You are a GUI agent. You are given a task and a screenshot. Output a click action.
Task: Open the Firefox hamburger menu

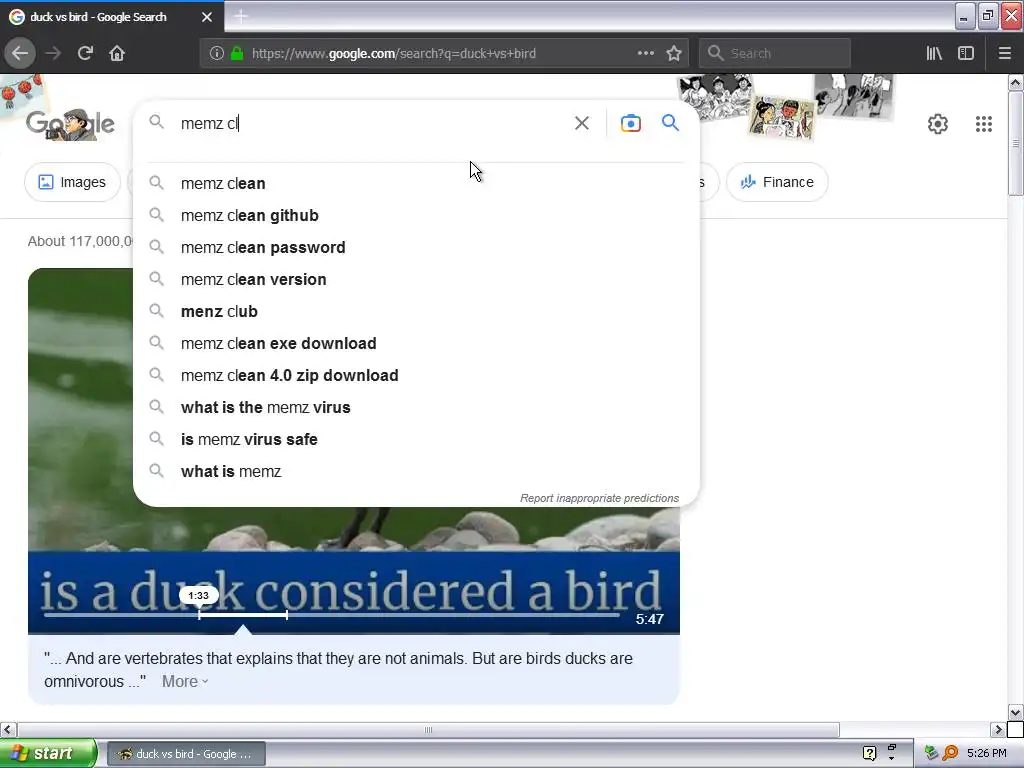(x=1004, y=53)
